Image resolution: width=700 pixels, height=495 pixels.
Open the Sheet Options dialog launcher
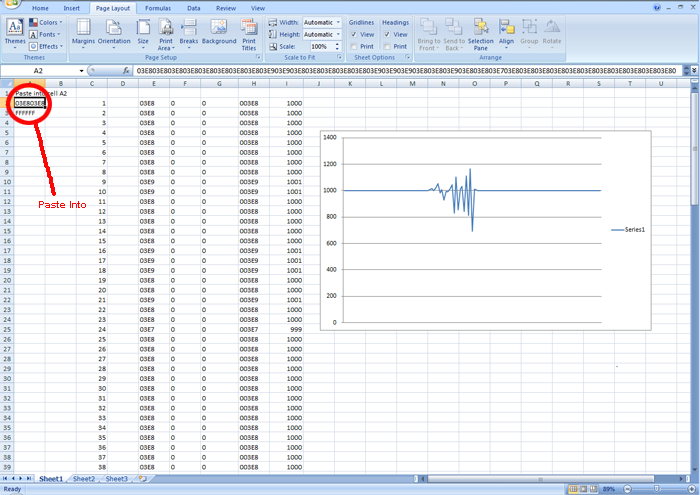point(408,57)
